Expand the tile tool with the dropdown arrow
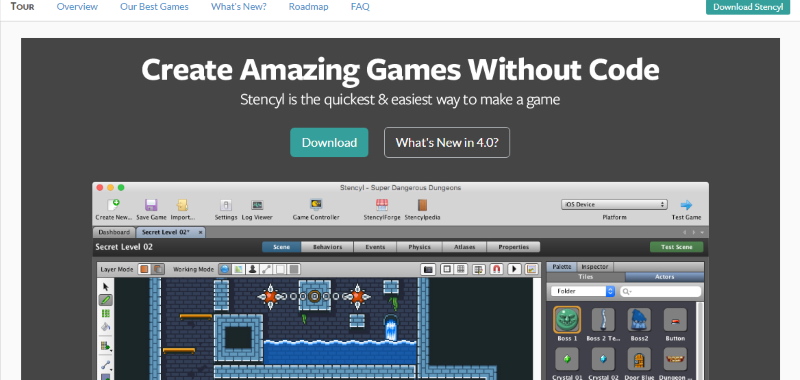800x380 pixels. point(106,346)
